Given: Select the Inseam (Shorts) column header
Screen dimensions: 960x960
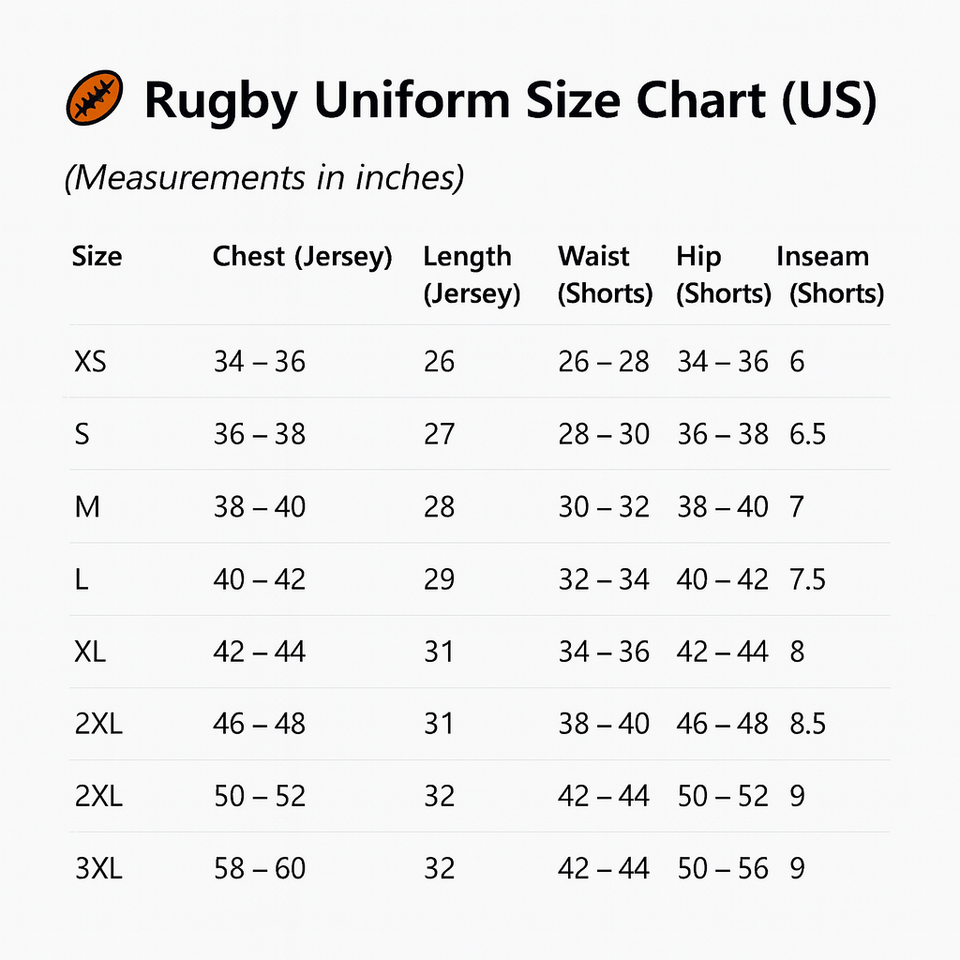Looking at the screenshot, I should pos(830,275).
